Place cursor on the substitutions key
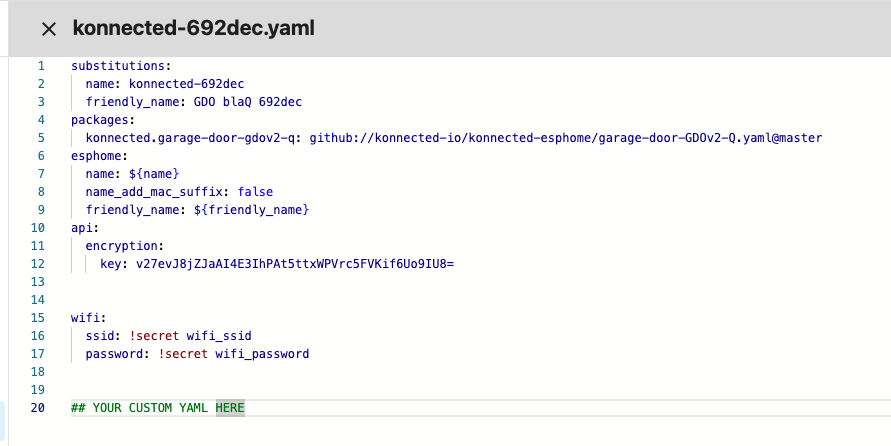 [x=110, y=66]
